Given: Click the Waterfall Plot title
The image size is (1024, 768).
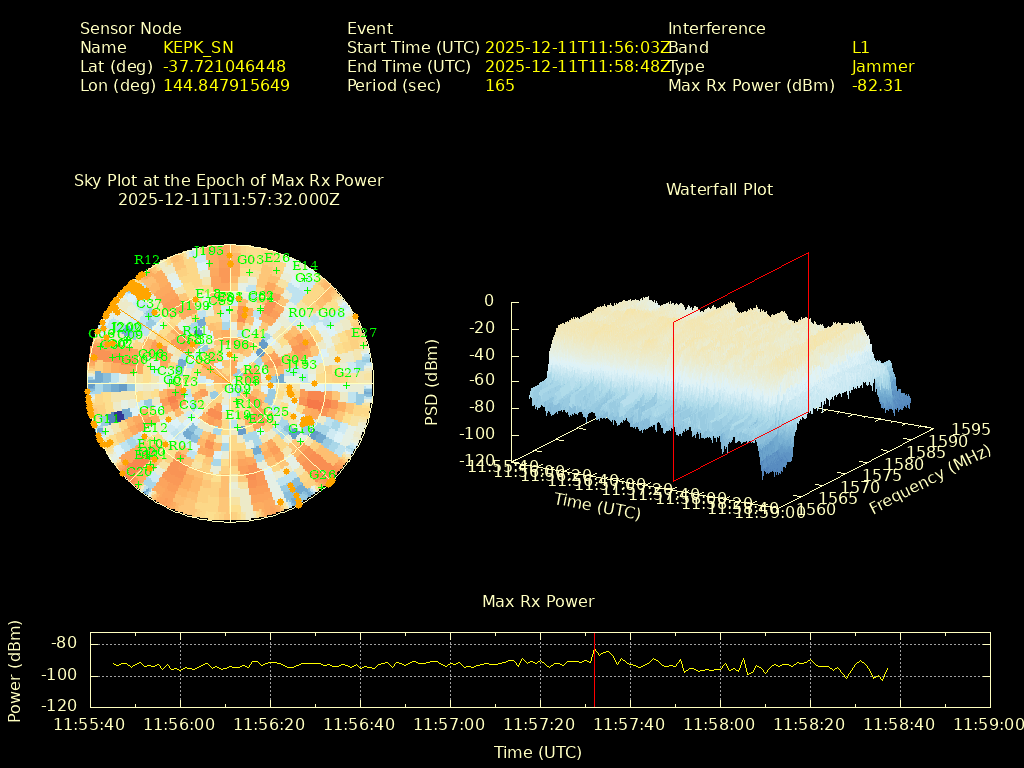Looking at the screenshot, I should 719,189.
